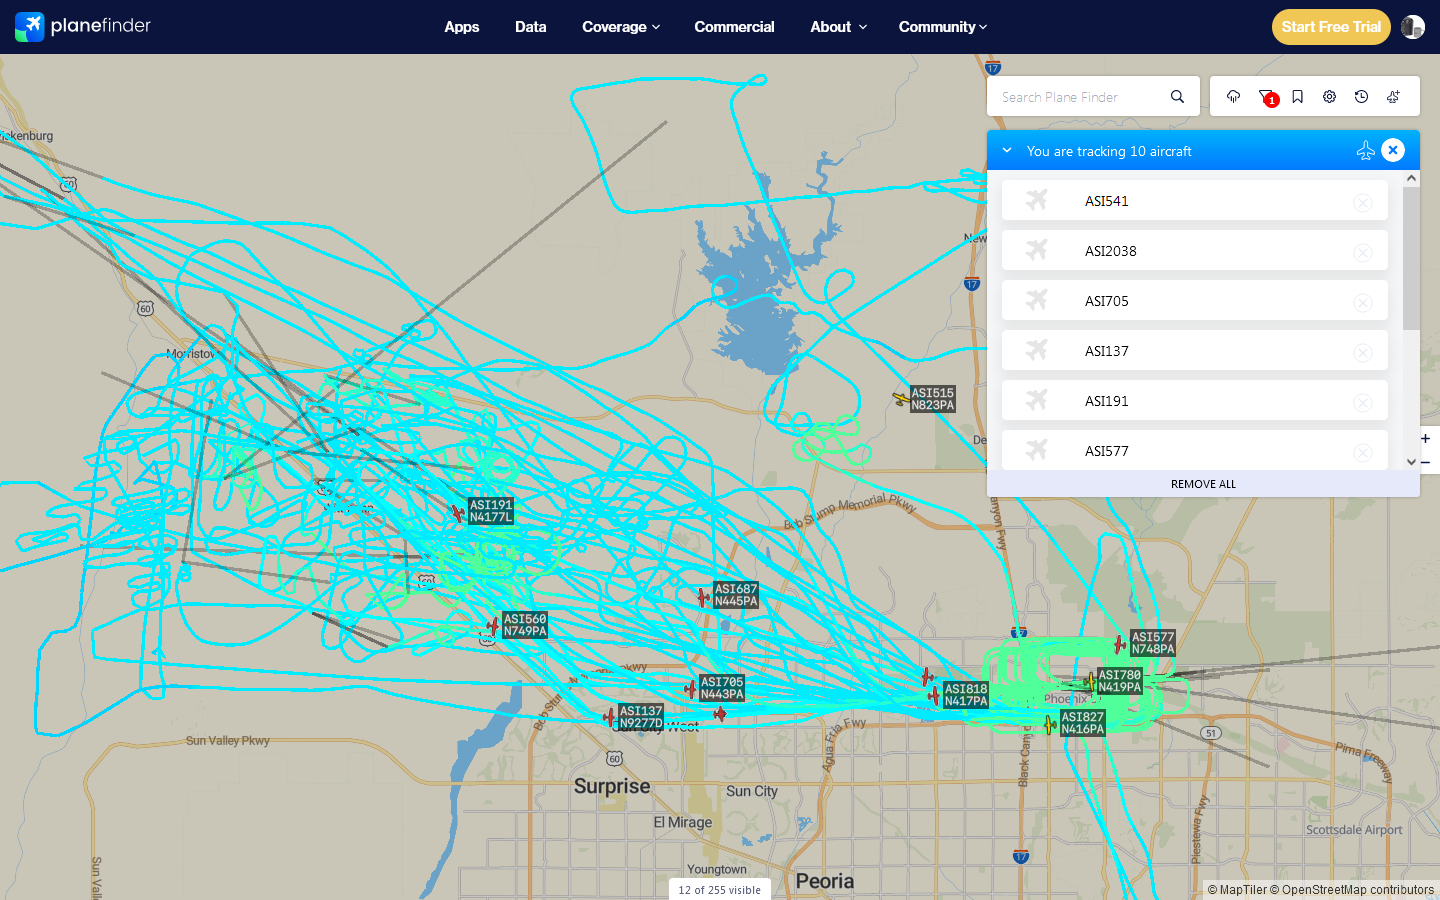
Task: Click the red plane marker of ASI560
Action: point(493,626)
